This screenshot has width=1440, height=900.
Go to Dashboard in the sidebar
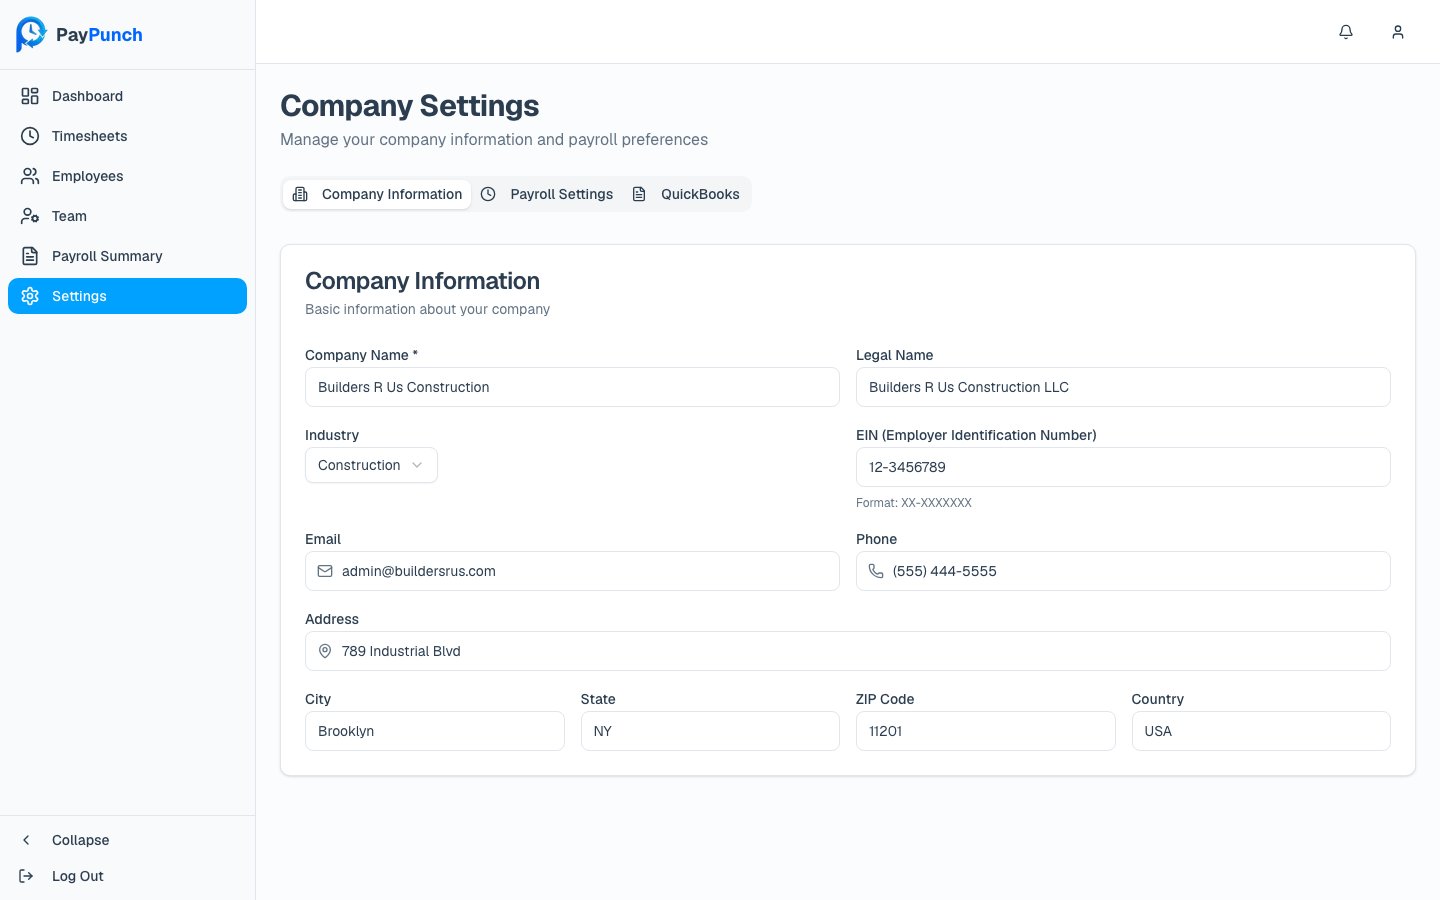(127, 96)
